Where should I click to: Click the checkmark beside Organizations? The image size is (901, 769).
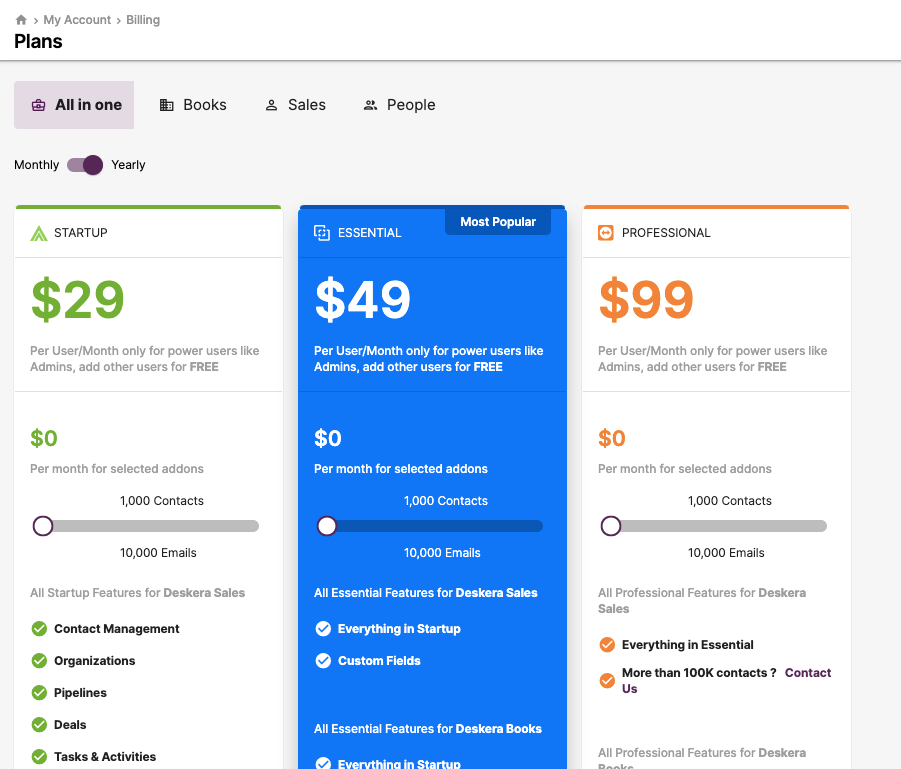click(x=39, y=661)
